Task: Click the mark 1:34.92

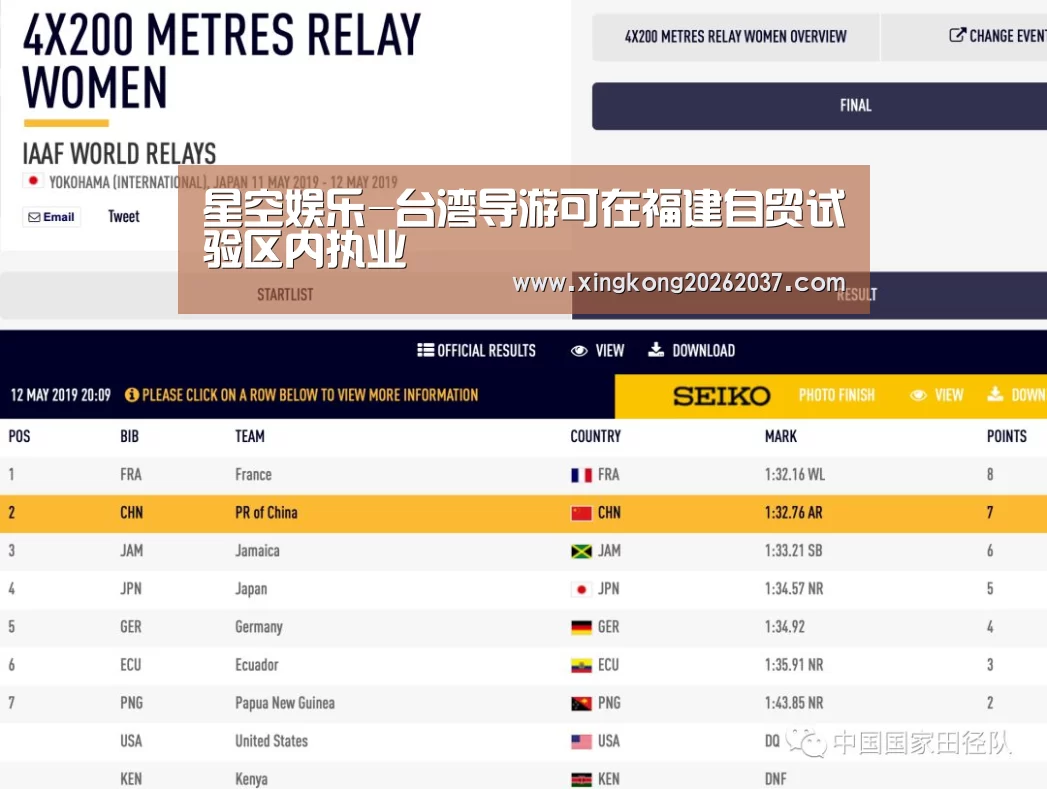Action: (x=785, y=627)
